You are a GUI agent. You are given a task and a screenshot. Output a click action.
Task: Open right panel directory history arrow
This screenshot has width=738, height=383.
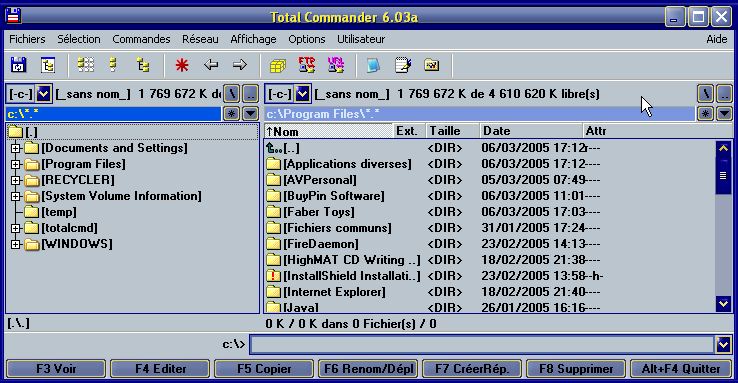point(724,114)
